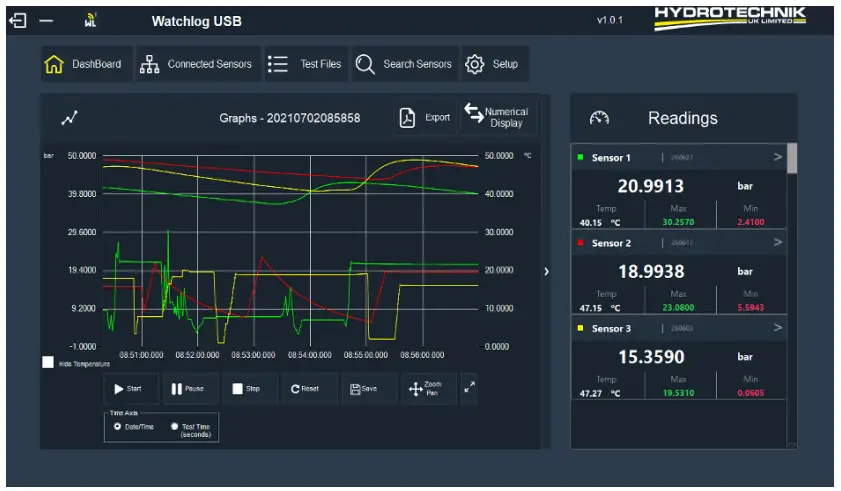Image resolution: width=841 pixels, height=491 pixels.
Task: Click the exit/logout icon in title bar
Action: 18,21
